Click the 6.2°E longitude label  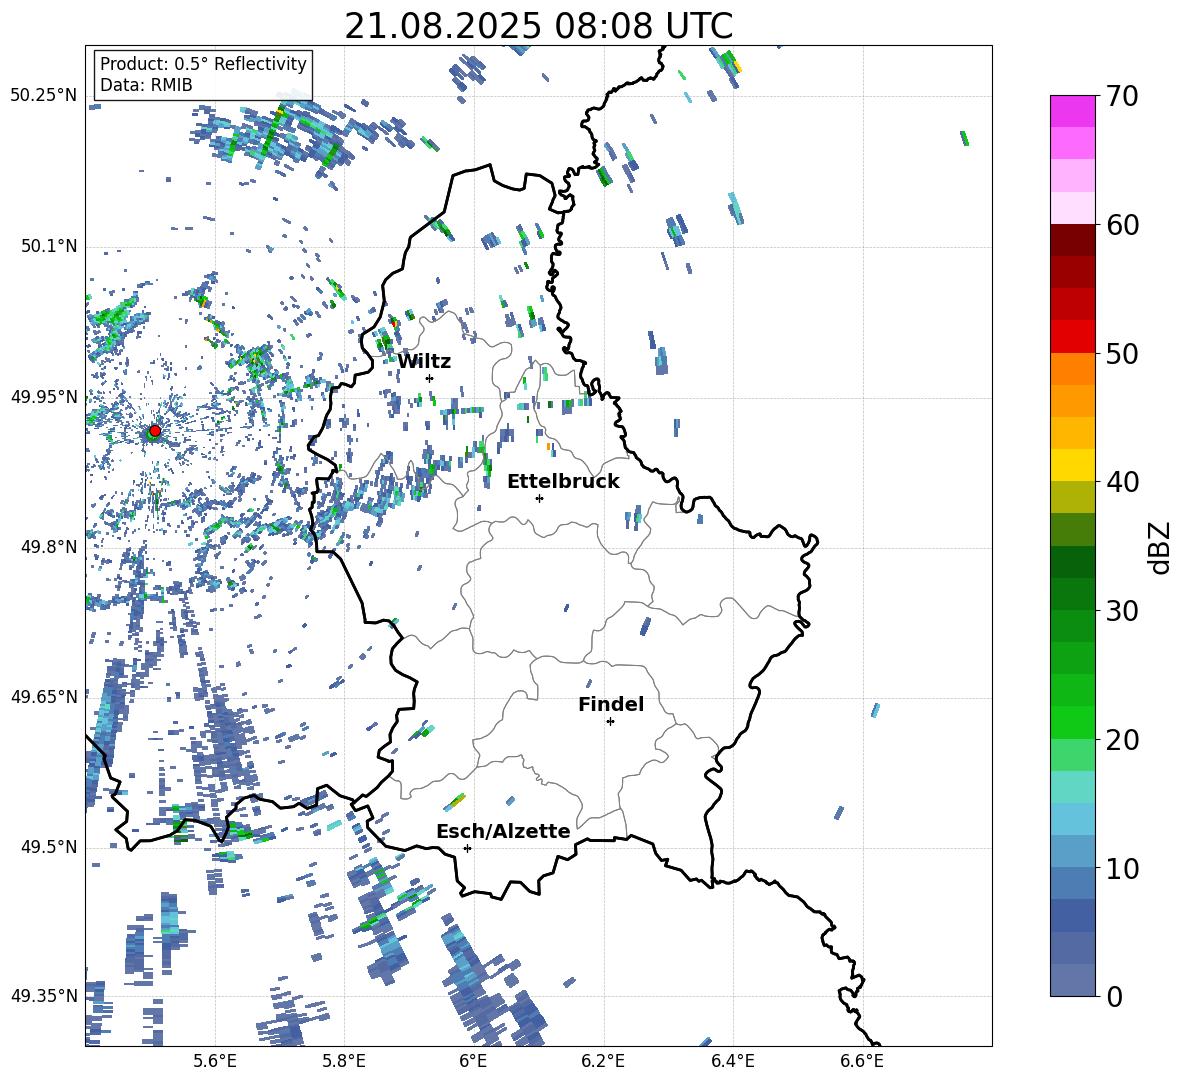coord(603,1062)
